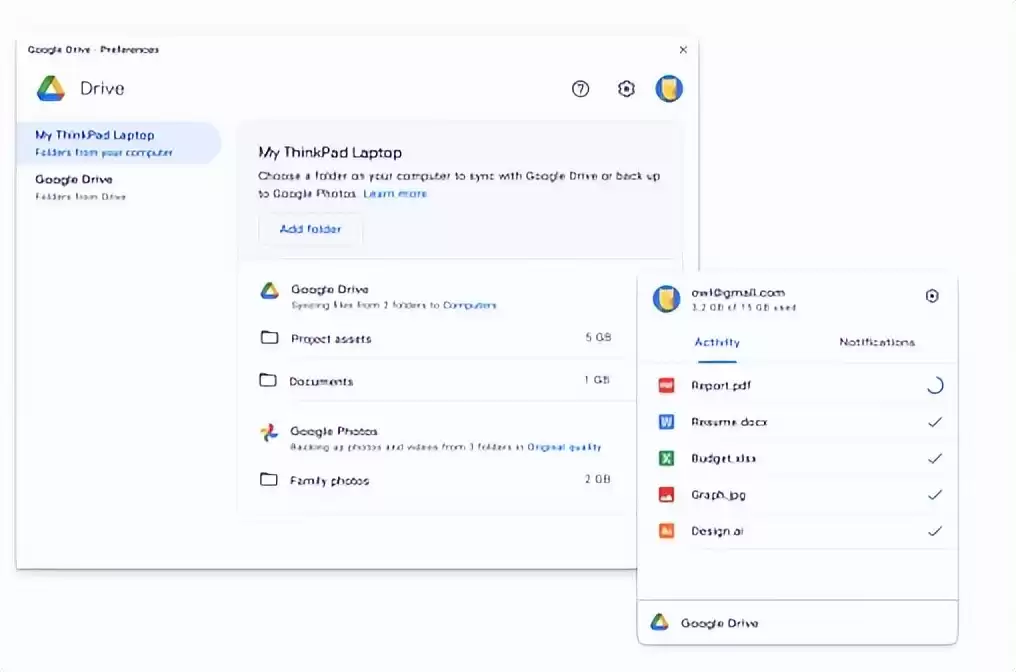The image size is (1016, 672).
Task: Follow the Learn more link
Action: click(x=395, y=193)
